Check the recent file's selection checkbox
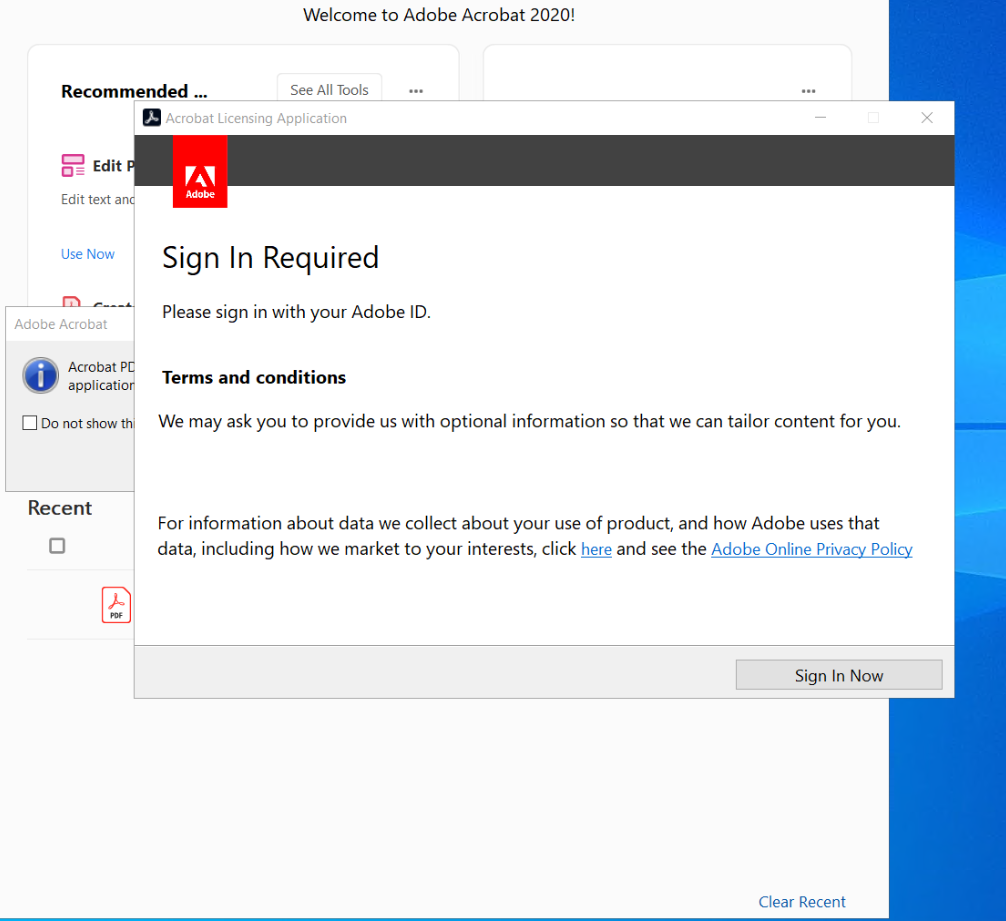 57,545
